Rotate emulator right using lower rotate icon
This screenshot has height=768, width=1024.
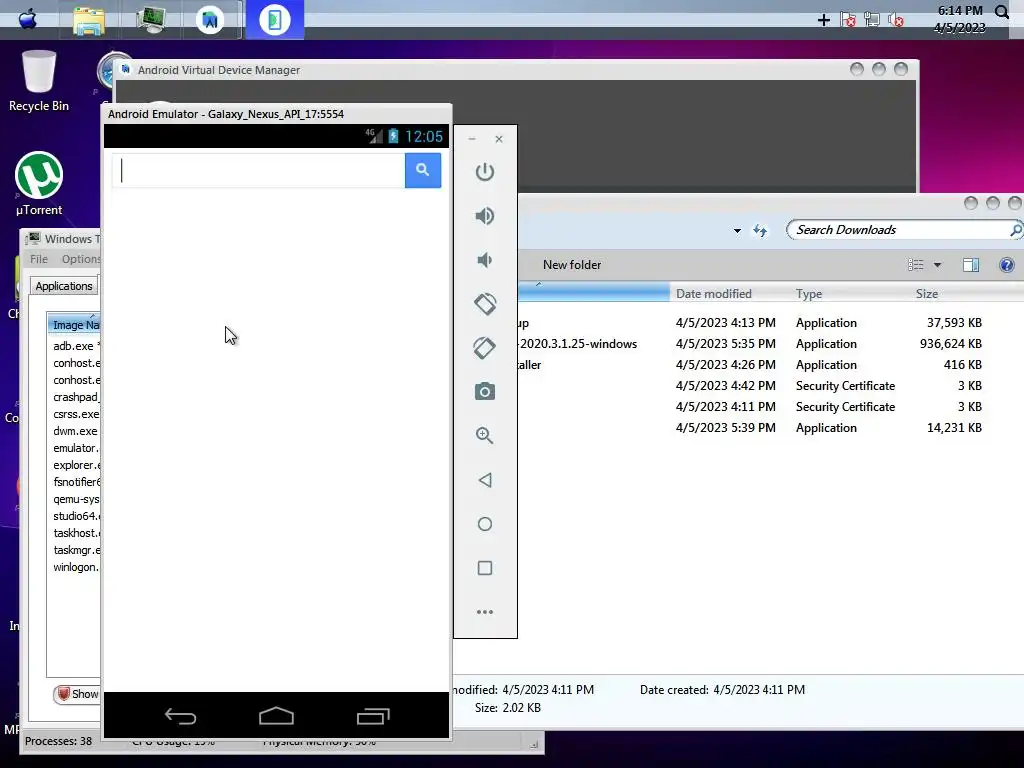point(485,347)
